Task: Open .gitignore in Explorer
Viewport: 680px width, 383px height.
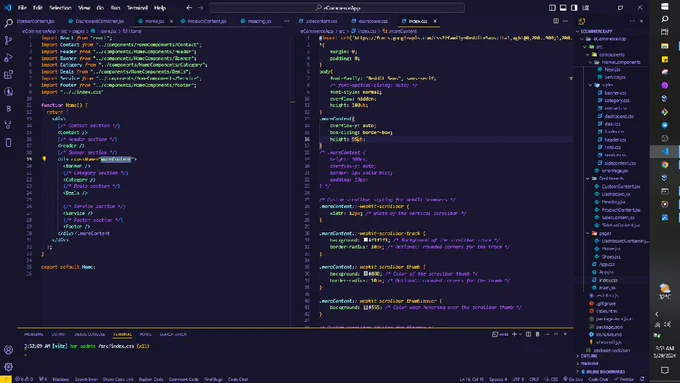Action: (x=605, y=303)
